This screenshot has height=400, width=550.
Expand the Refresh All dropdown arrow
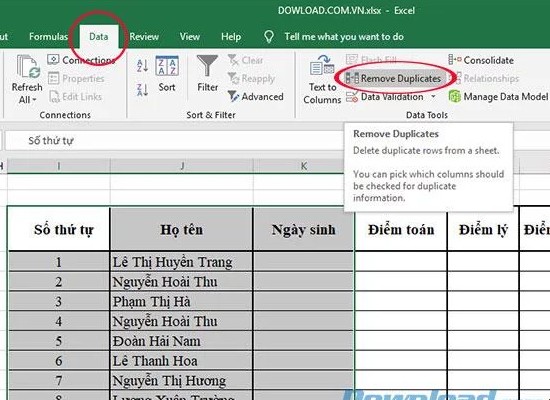coord(35,100)
